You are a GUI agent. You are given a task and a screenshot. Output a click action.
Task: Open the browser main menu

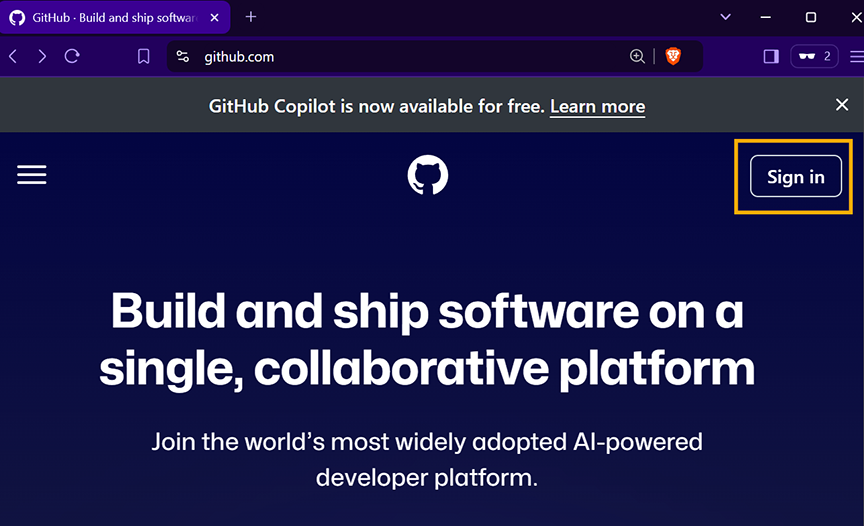(857, 56)
